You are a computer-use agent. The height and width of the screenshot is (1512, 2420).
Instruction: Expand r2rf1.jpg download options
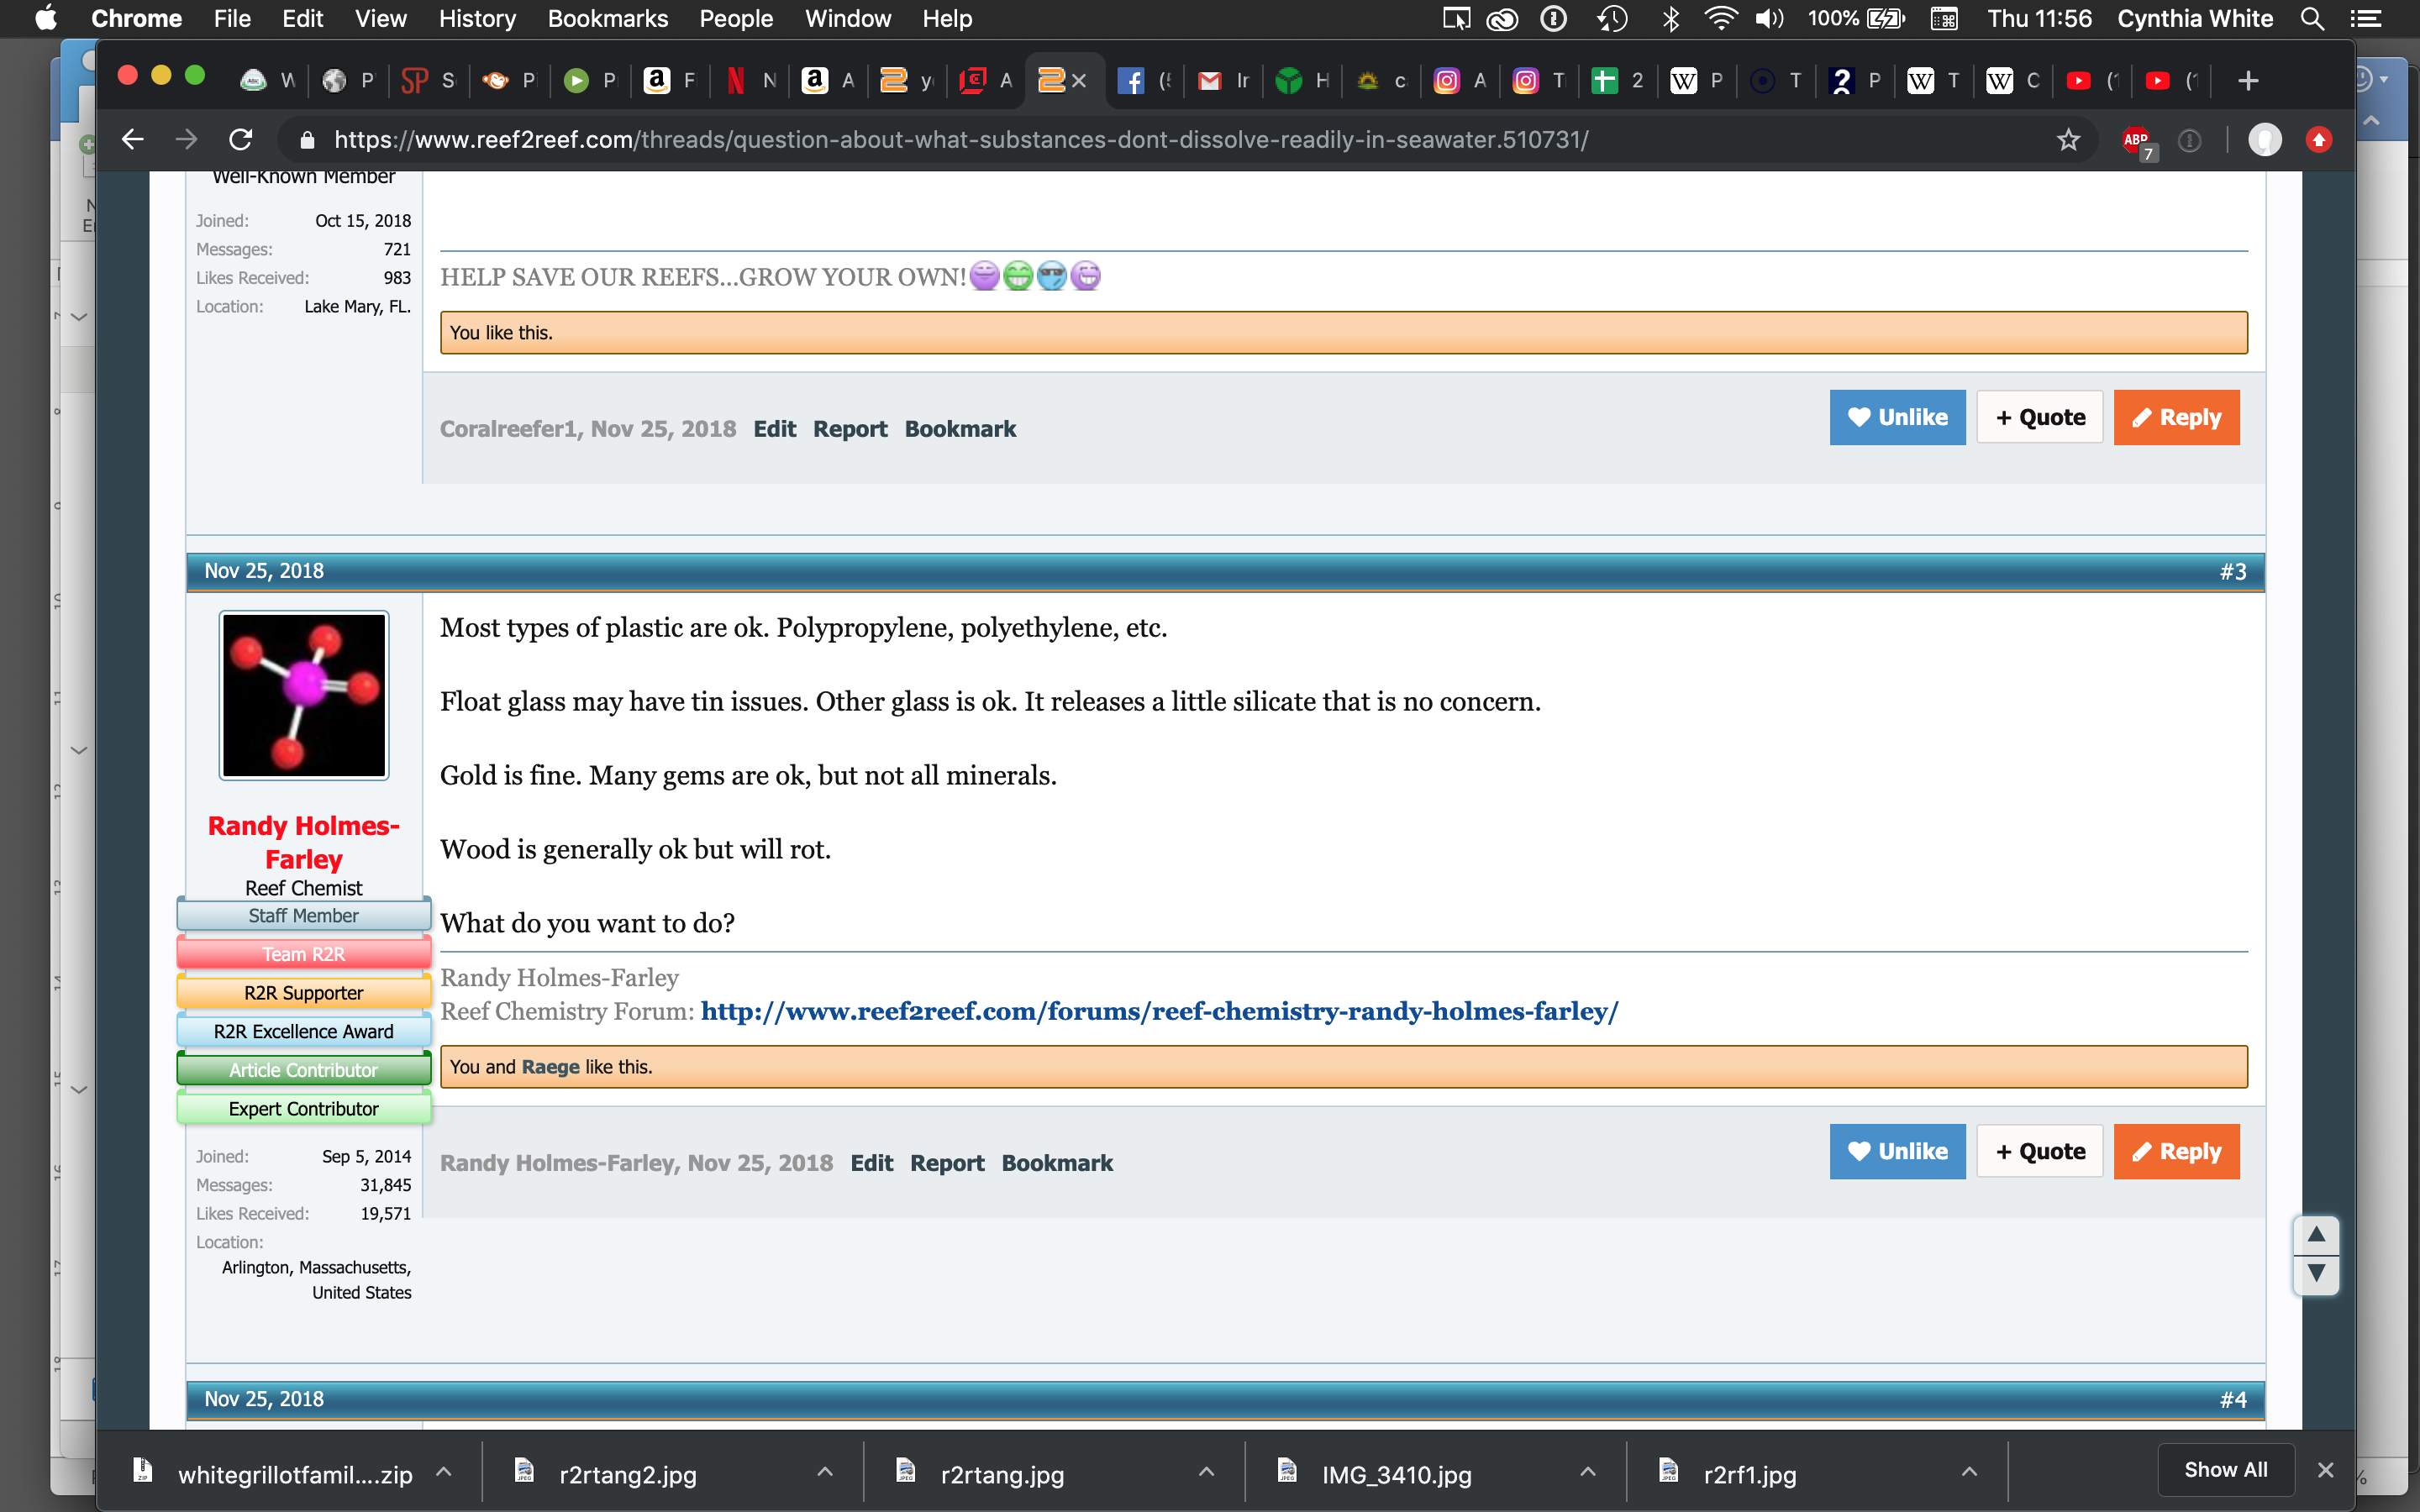1969,1472
